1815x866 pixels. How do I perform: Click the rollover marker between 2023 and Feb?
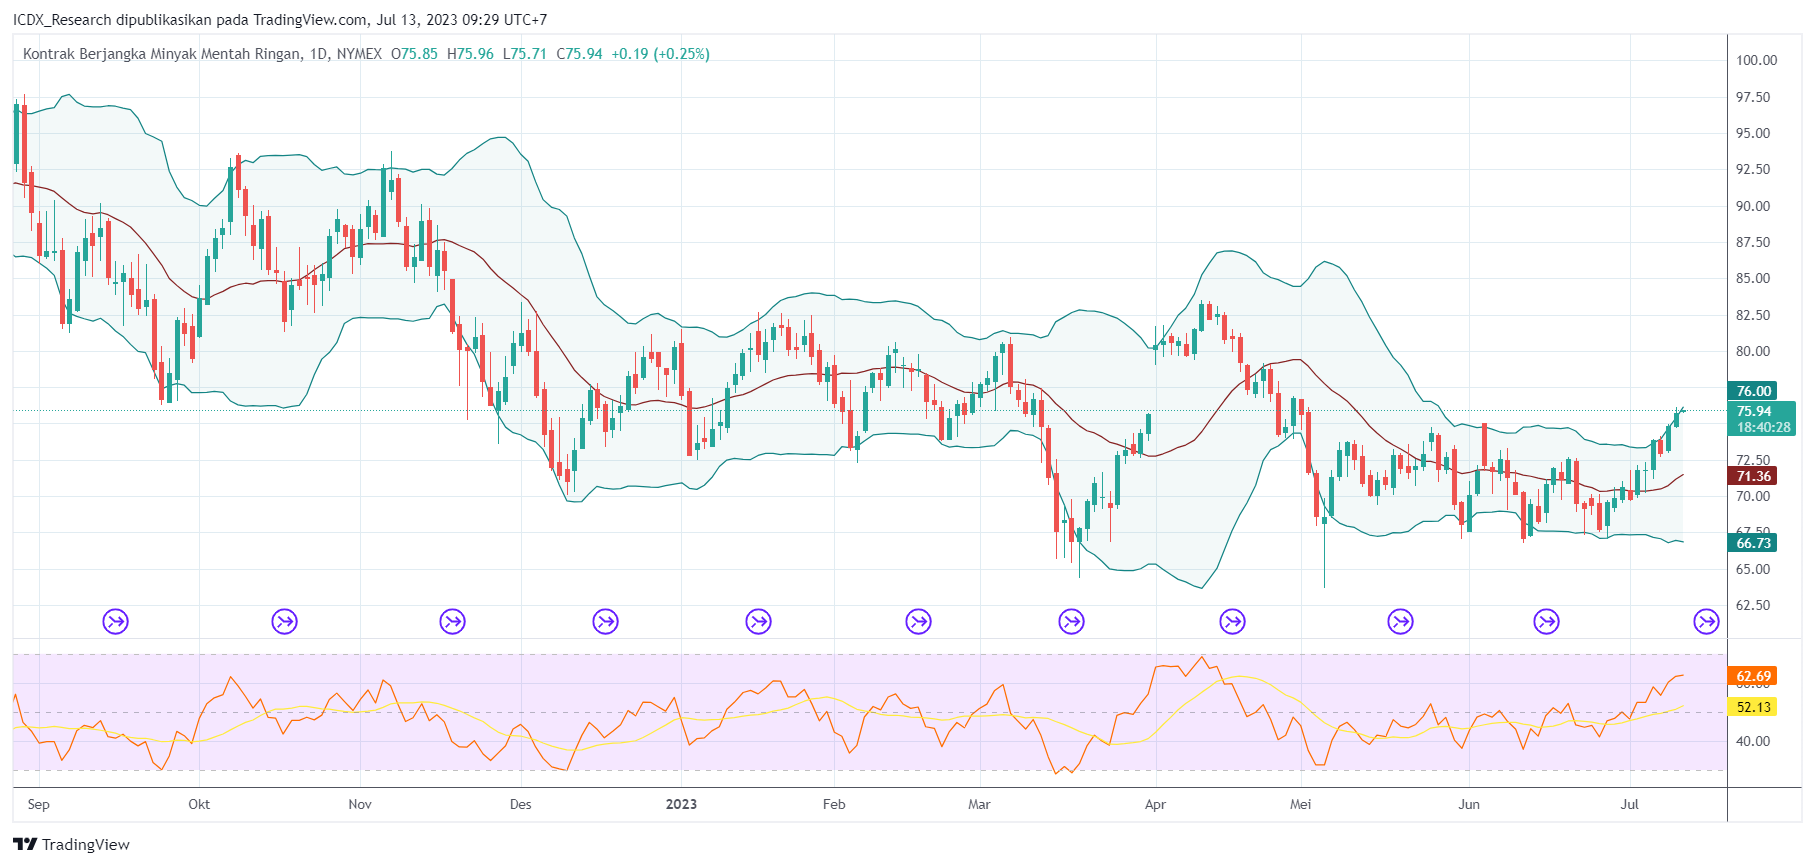pos(759,622)
